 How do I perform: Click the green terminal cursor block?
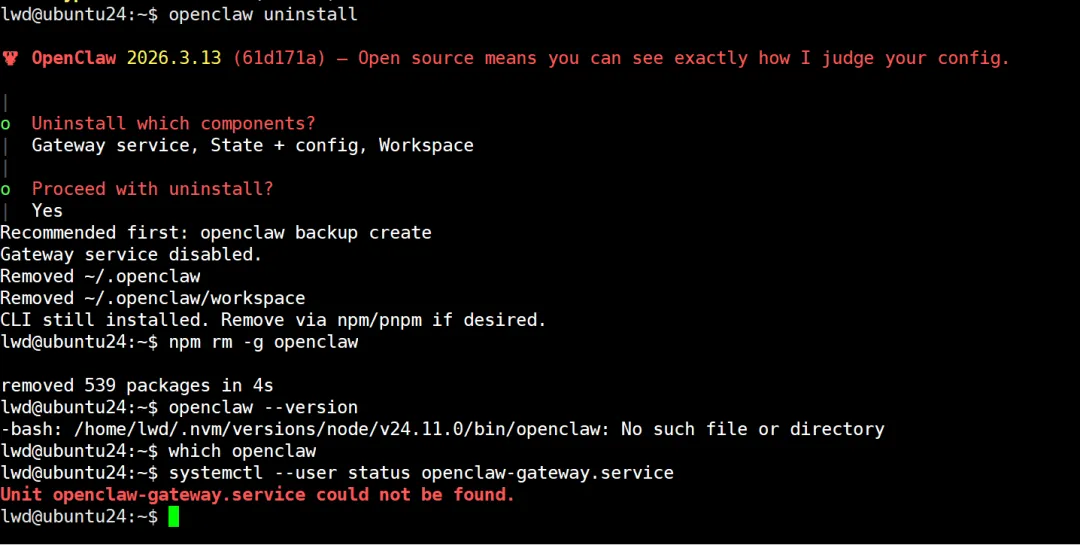click(x=174, y=516)
